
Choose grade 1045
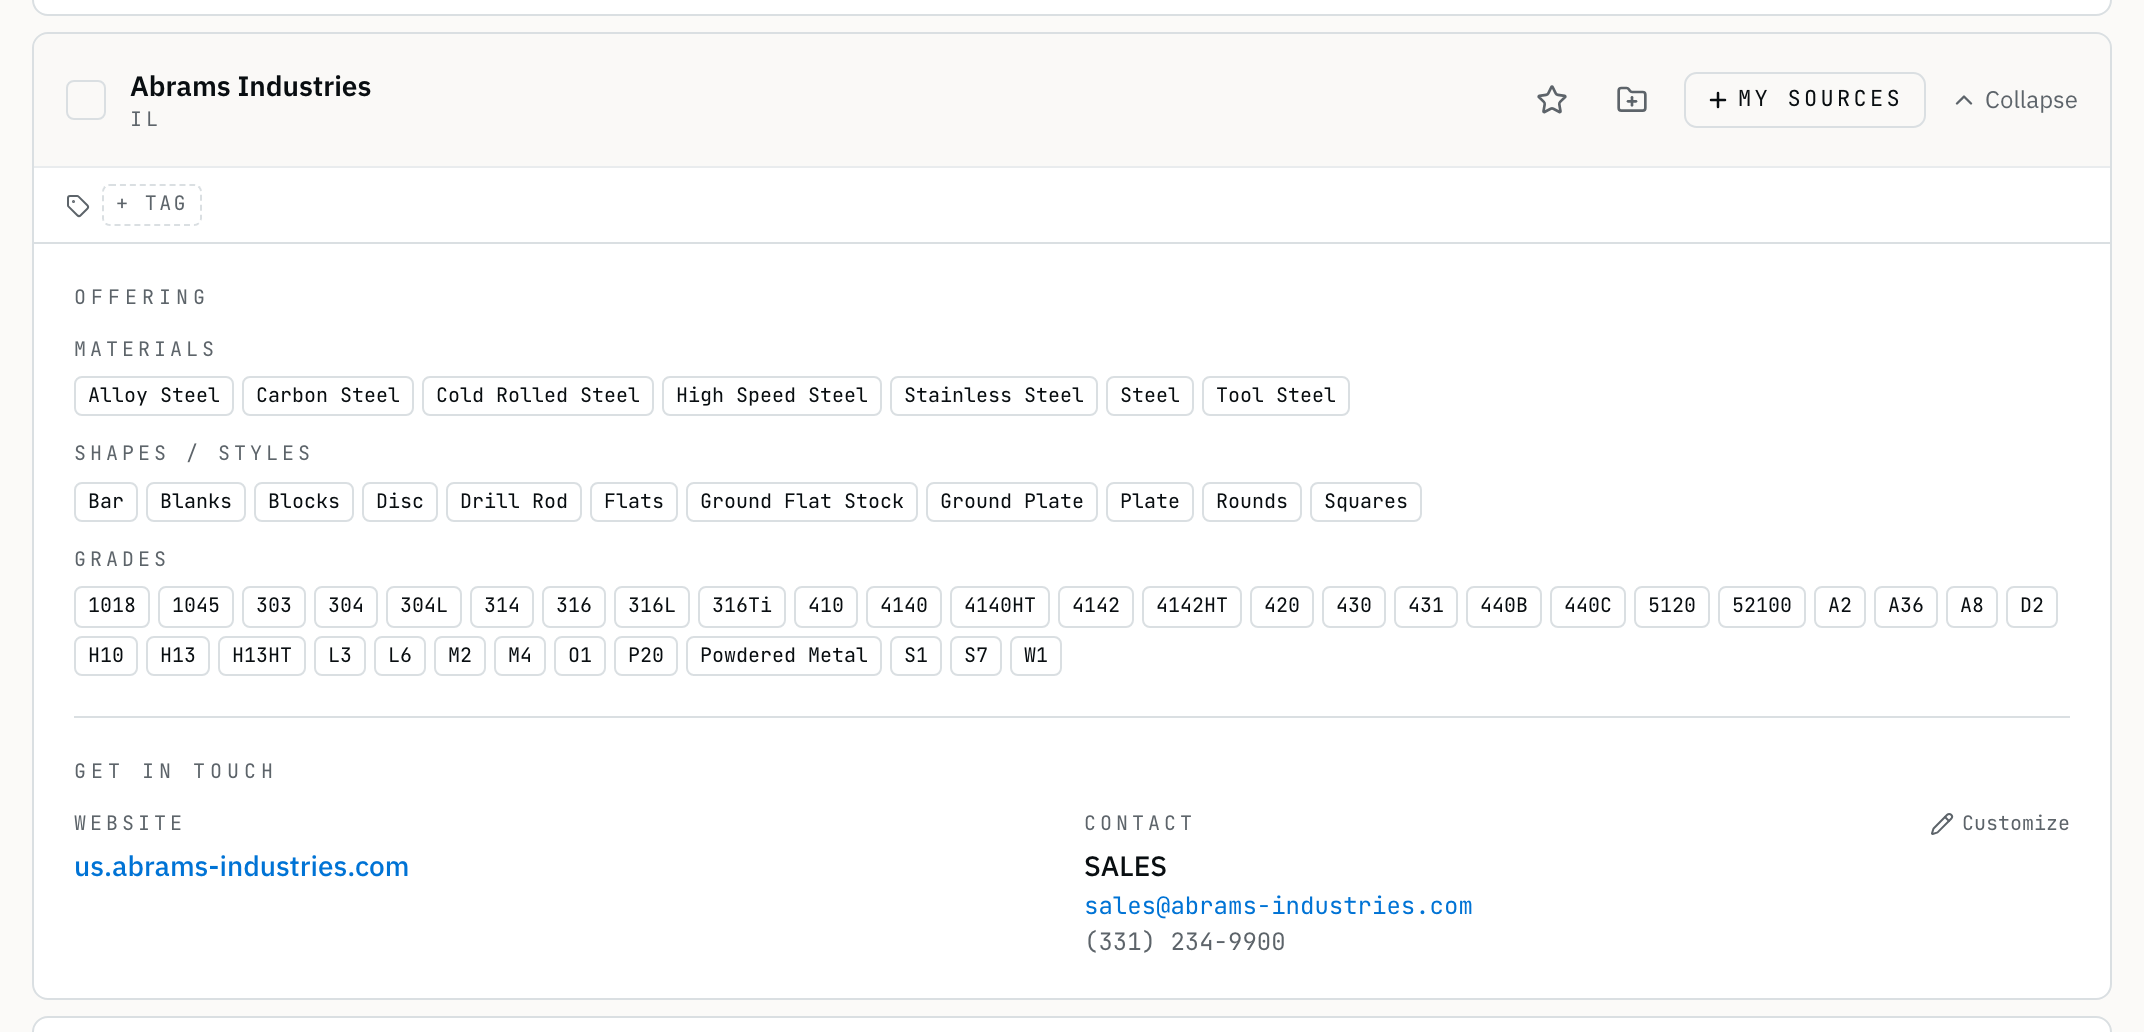tap(196, 606)
